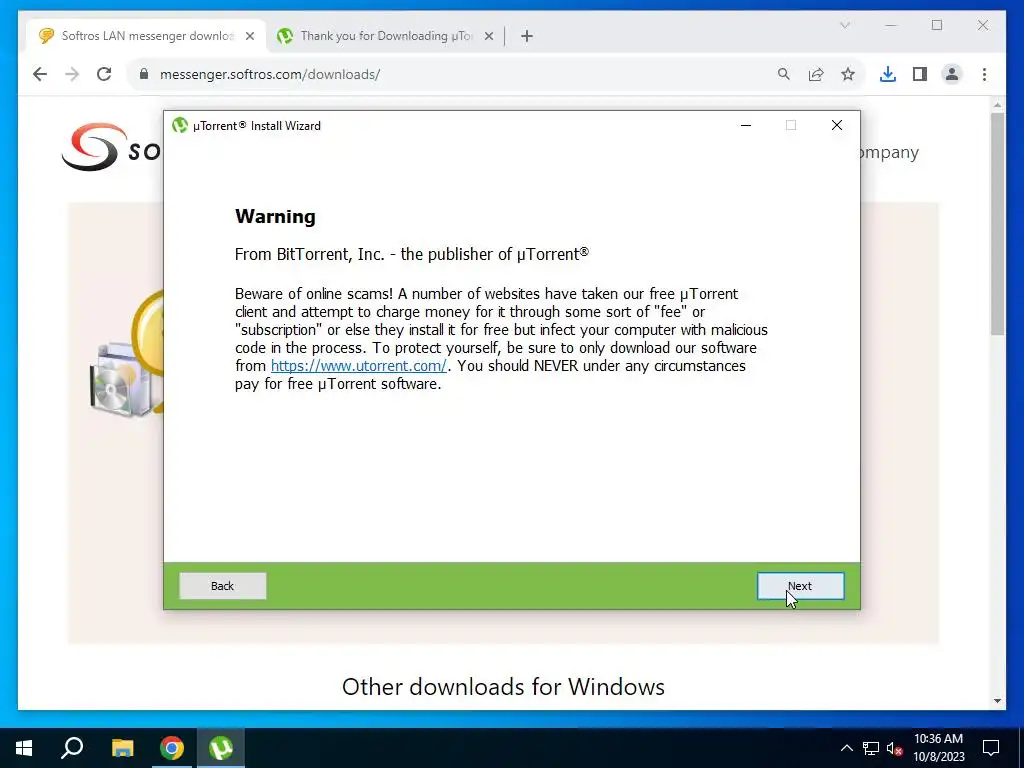View site information lock icon
1024x768 pixels.
[144, 74]
